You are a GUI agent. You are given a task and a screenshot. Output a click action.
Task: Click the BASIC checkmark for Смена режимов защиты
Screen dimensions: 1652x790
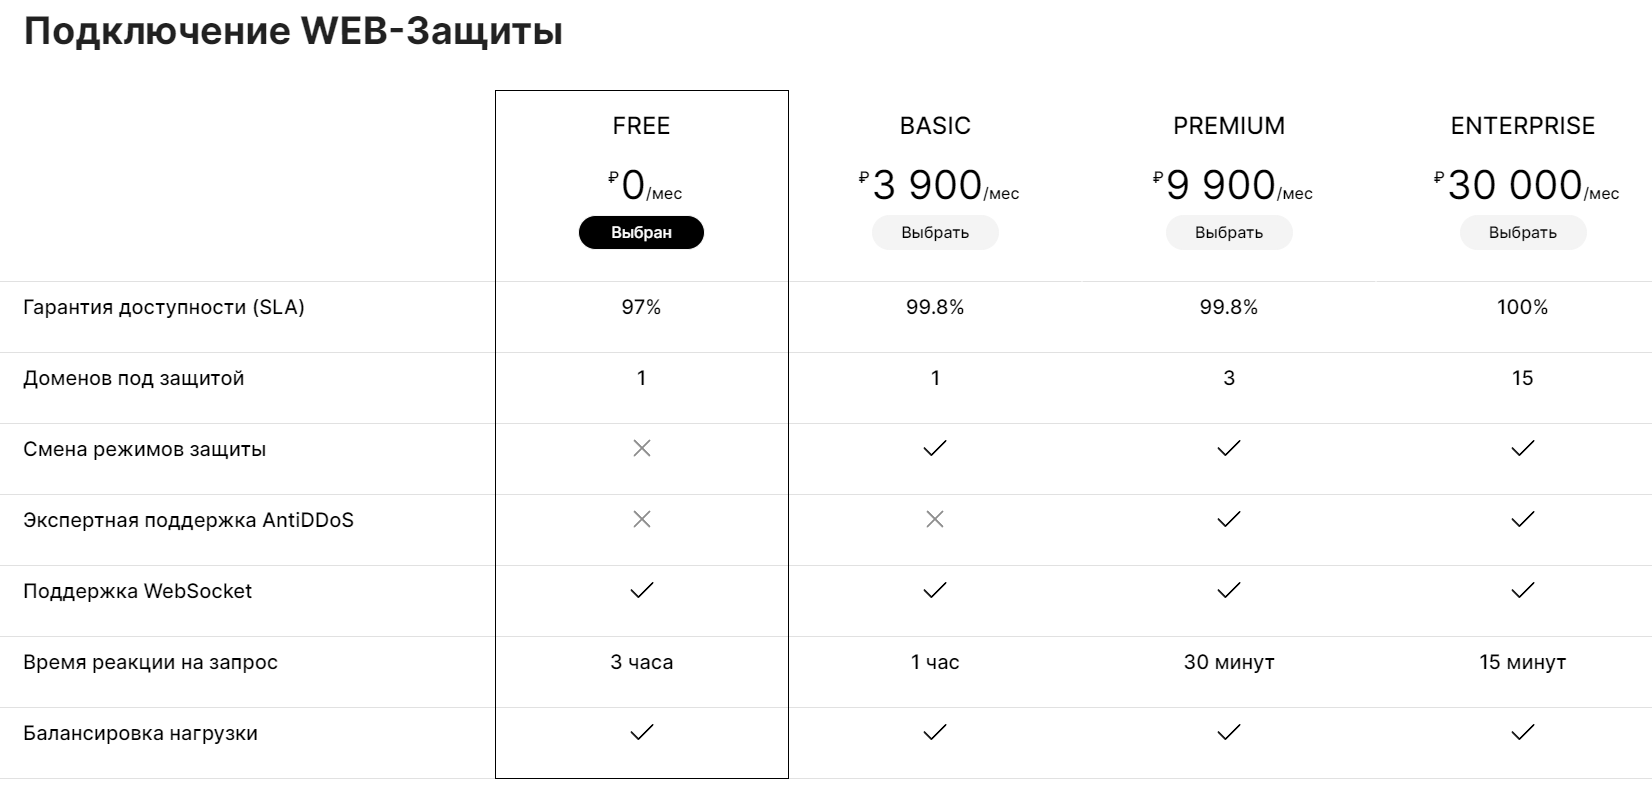coord(935,448)
